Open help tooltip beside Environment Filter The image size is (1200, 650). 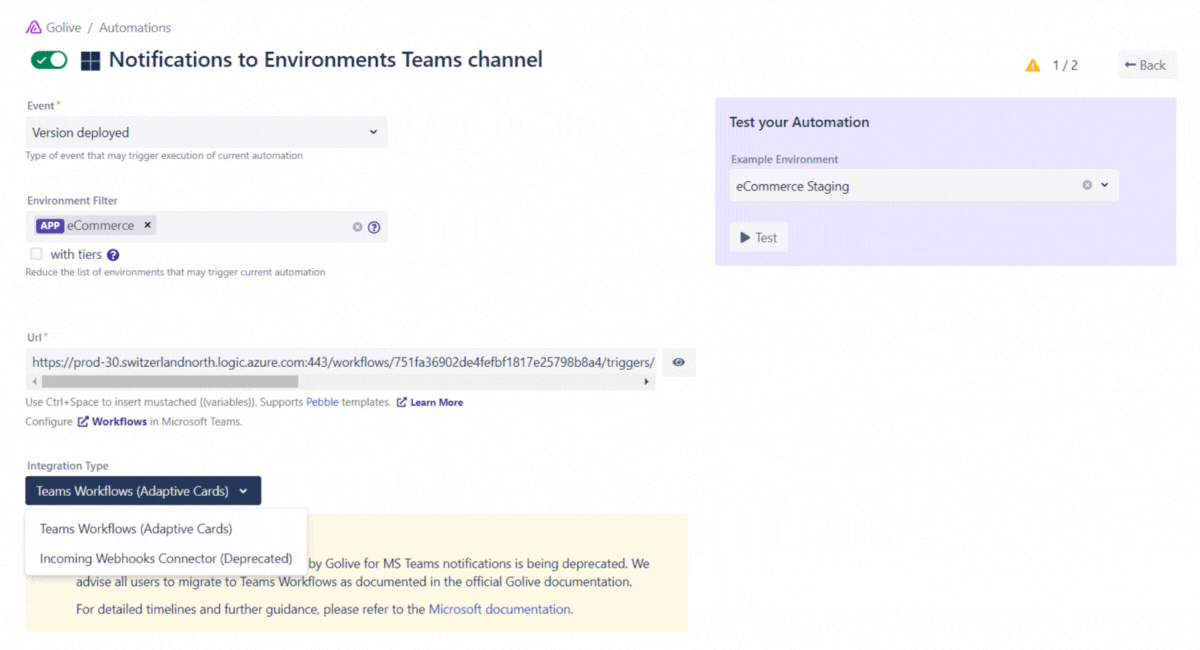click(x=374, y=227)
